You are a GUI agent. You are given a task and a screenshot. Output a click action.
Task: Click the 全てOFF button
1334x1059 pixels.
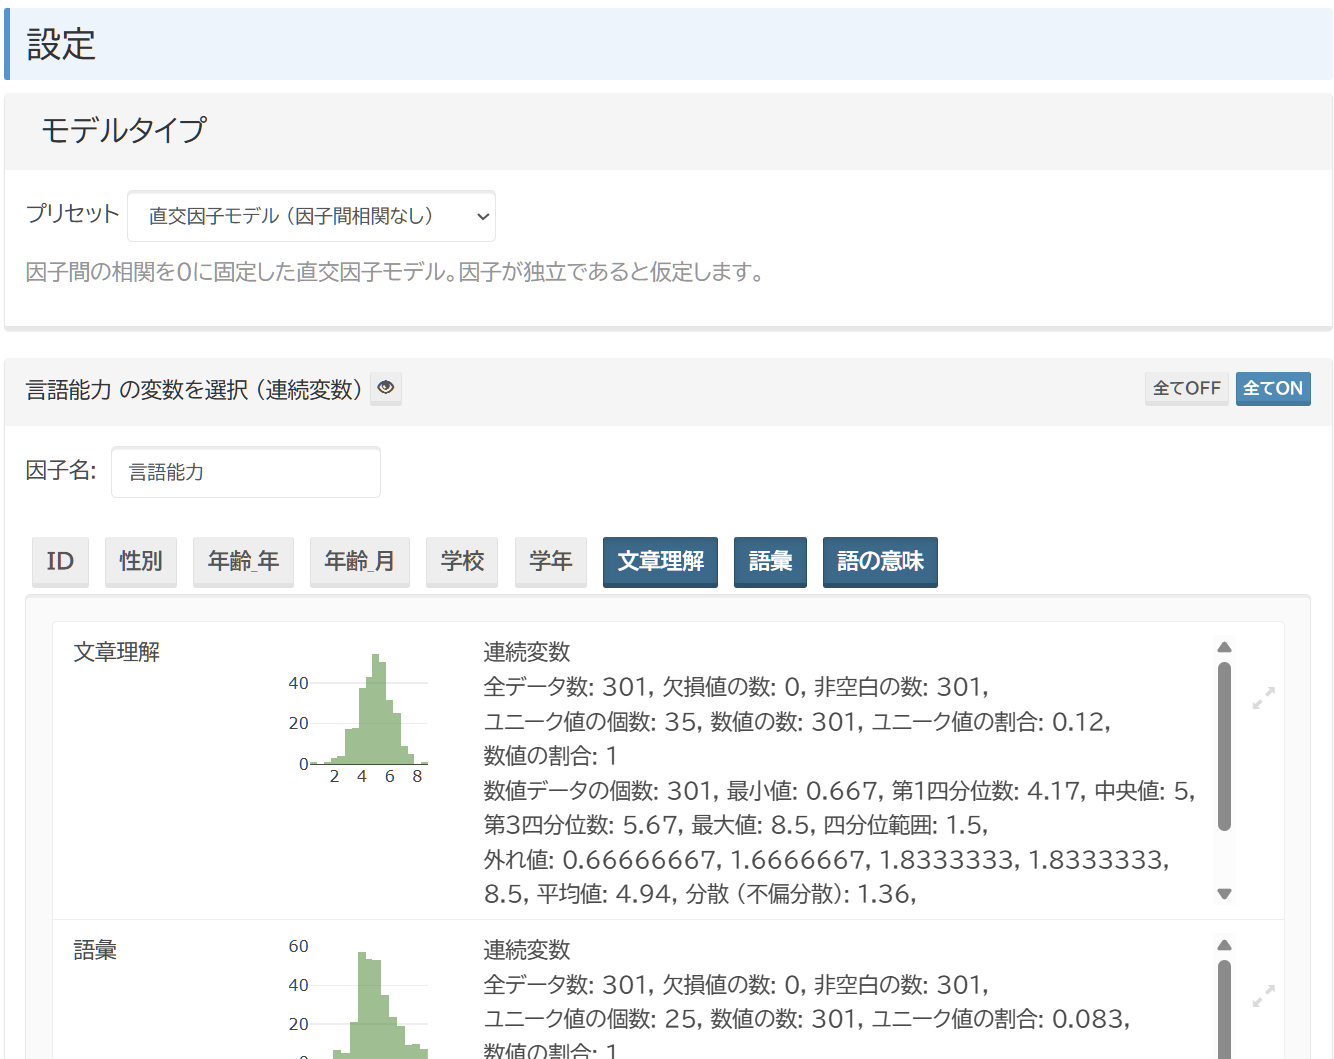point(1187,388)
